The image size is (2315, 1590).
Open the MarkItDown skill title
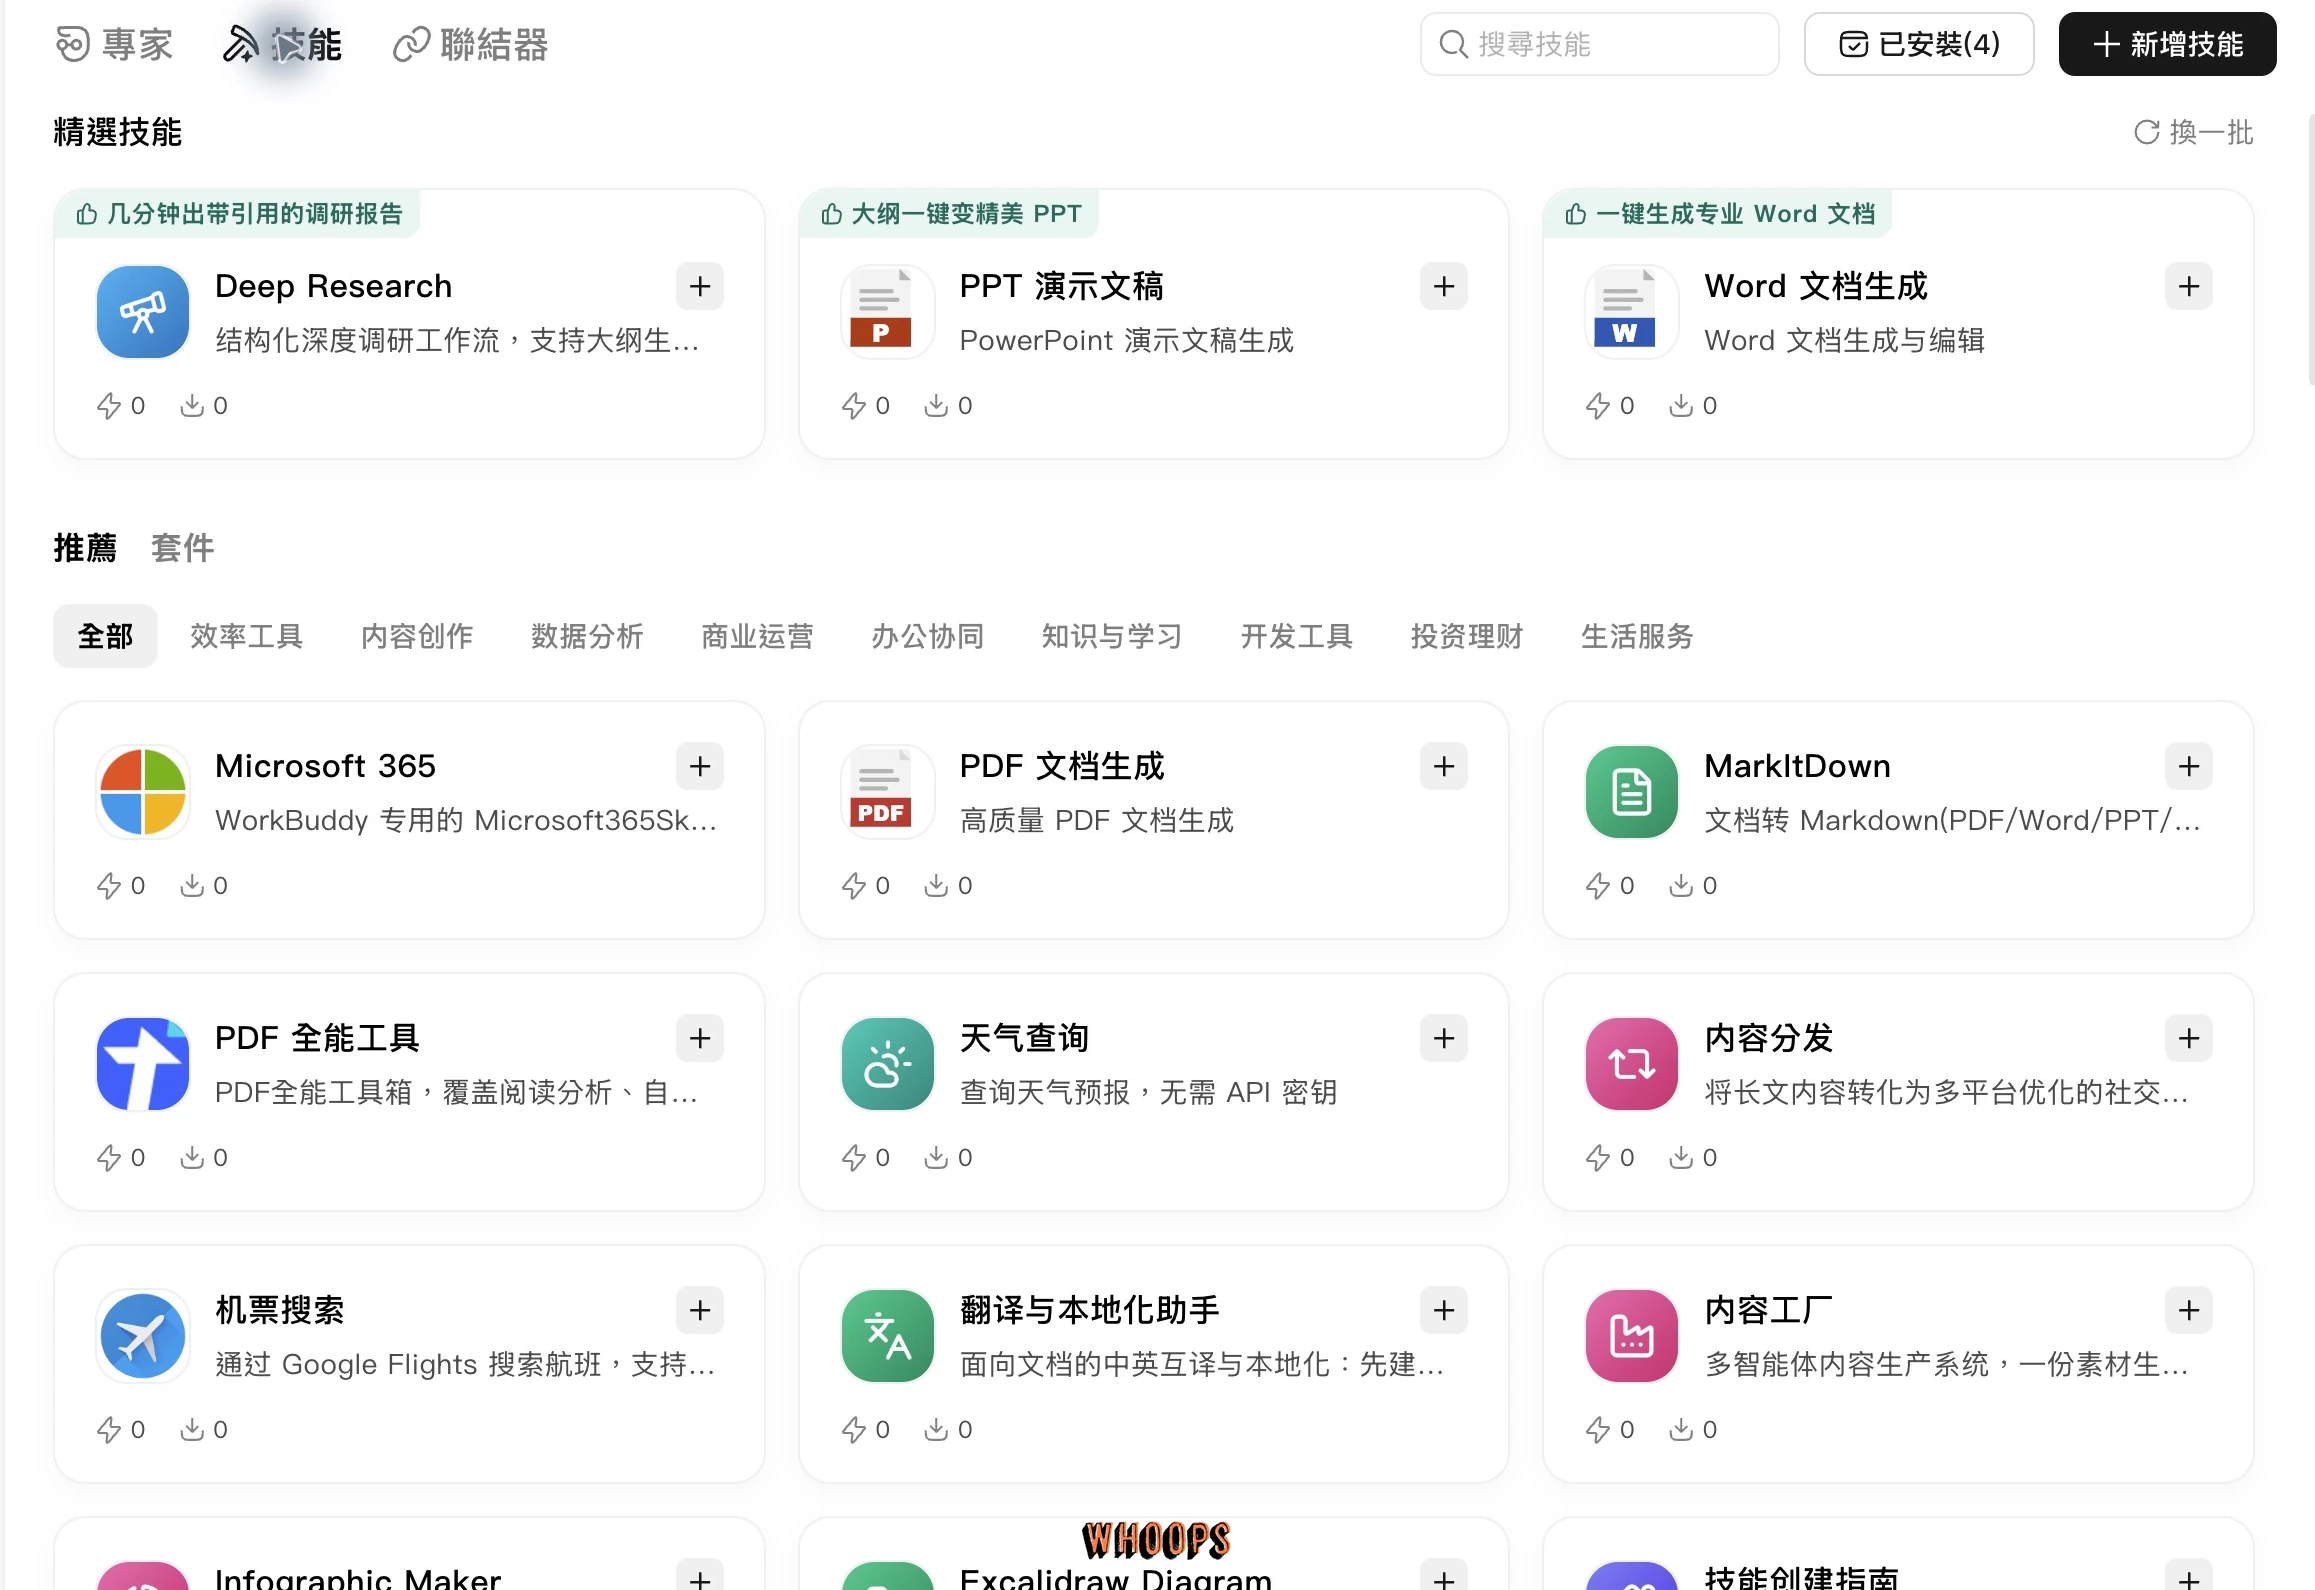coord(1797,767)
